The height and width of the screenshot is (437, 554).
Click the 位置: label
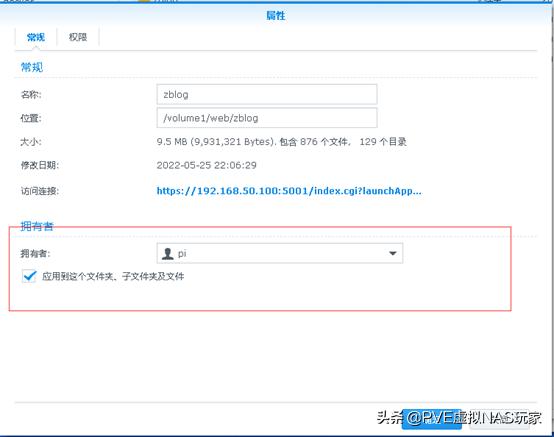point(31,118)
